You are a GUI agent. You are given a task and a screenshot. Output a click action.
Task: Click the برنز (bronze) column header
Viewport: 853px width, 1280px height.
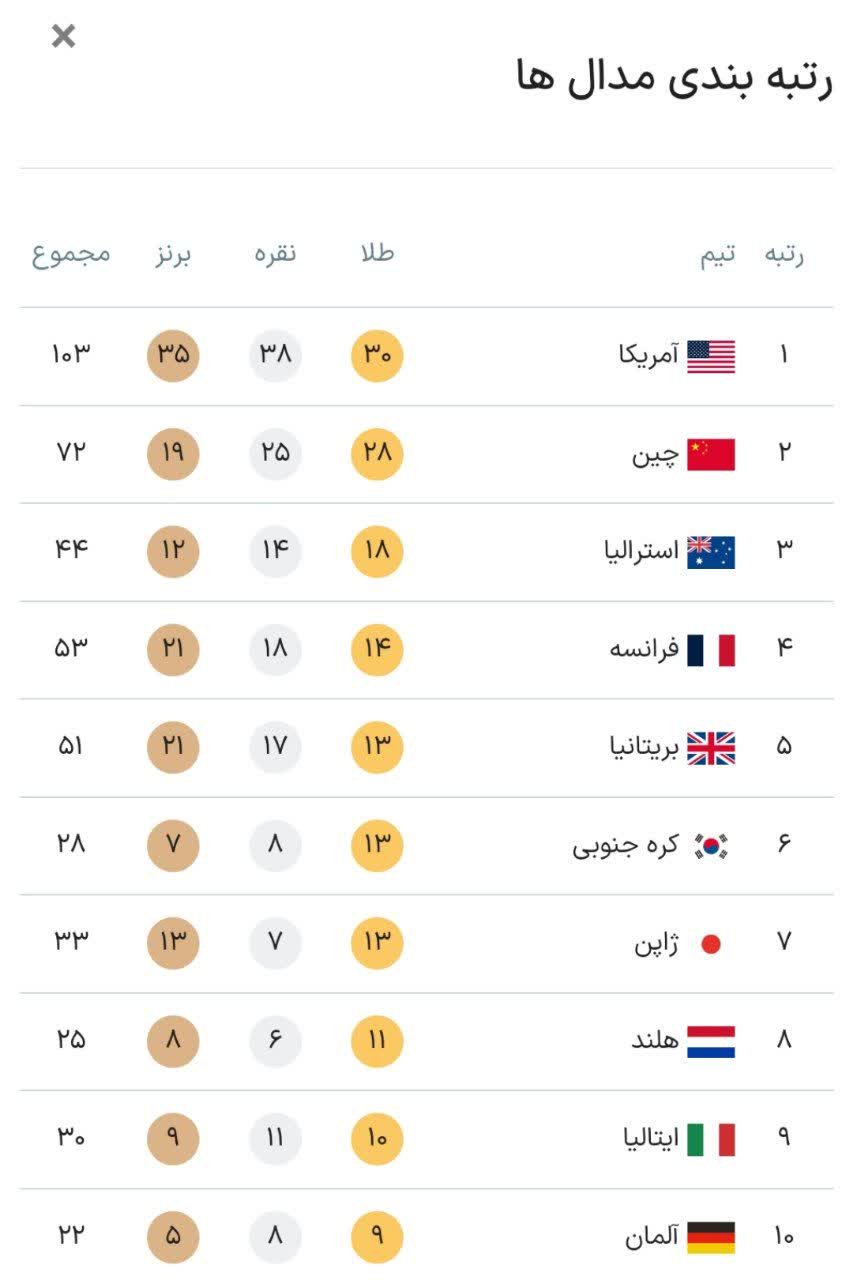[173, 253]
